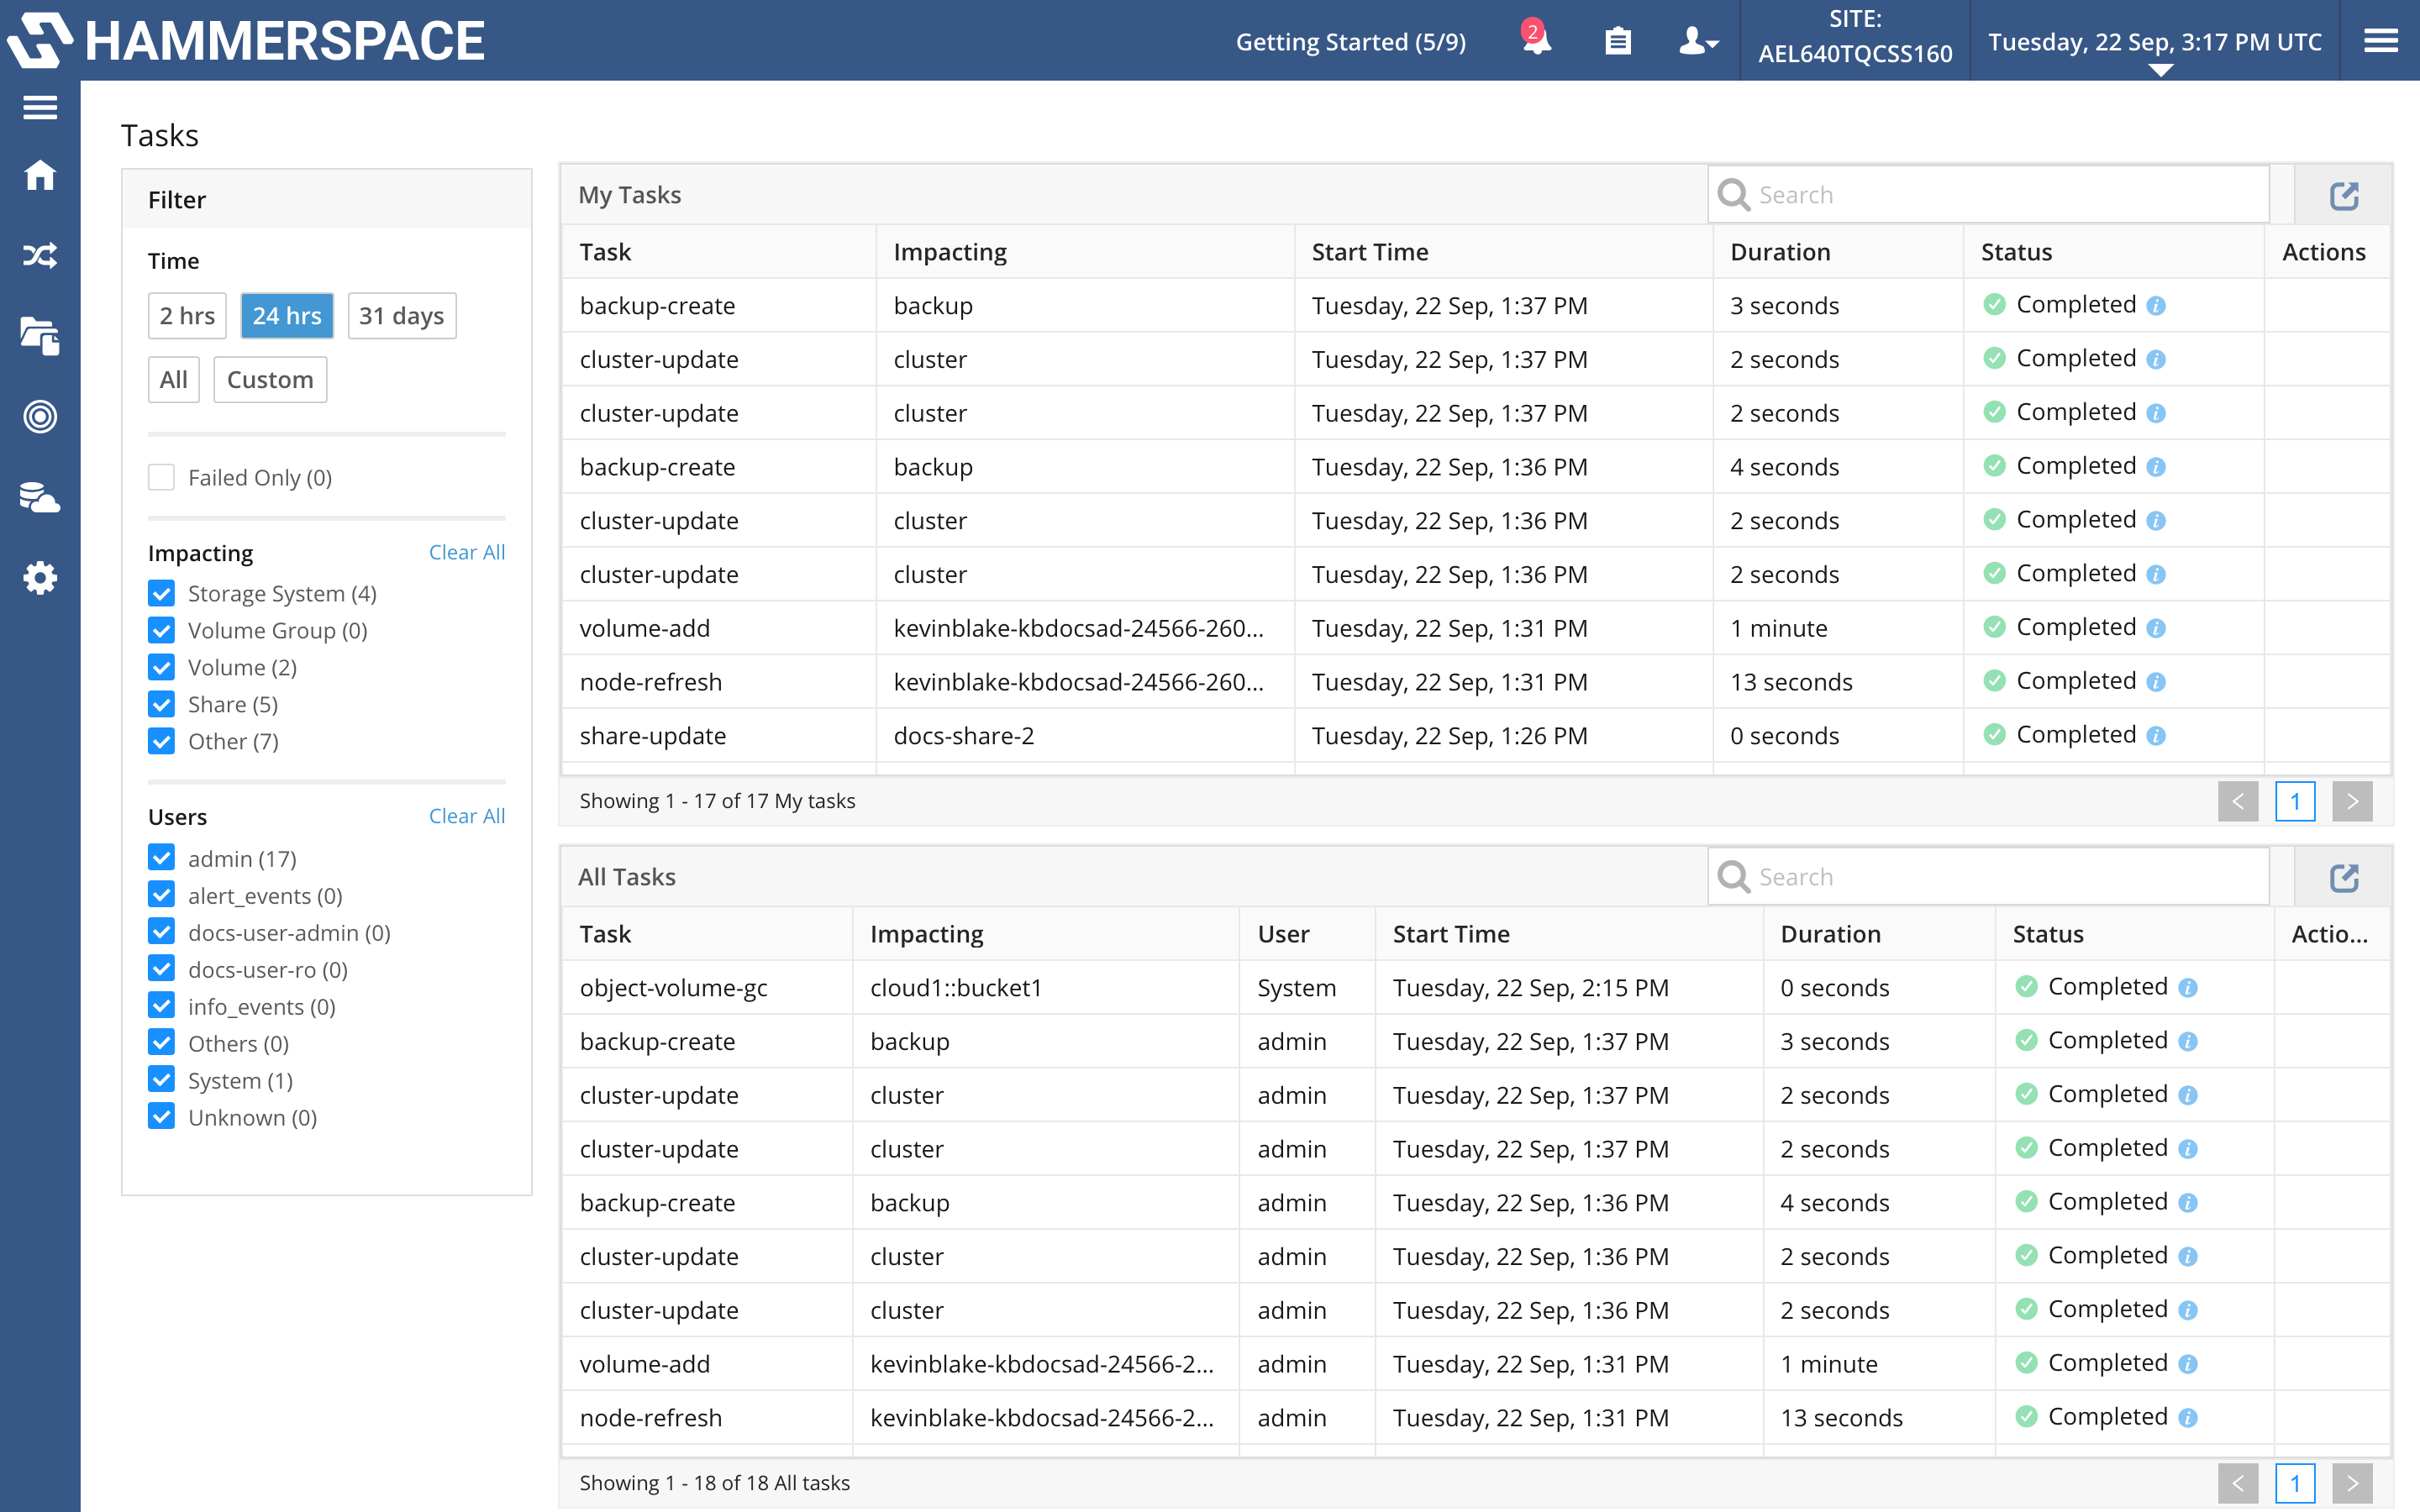View info for share-update task in My Tasks
The width and height of the screenshot is (2420, 1512).
(2156, 736)
